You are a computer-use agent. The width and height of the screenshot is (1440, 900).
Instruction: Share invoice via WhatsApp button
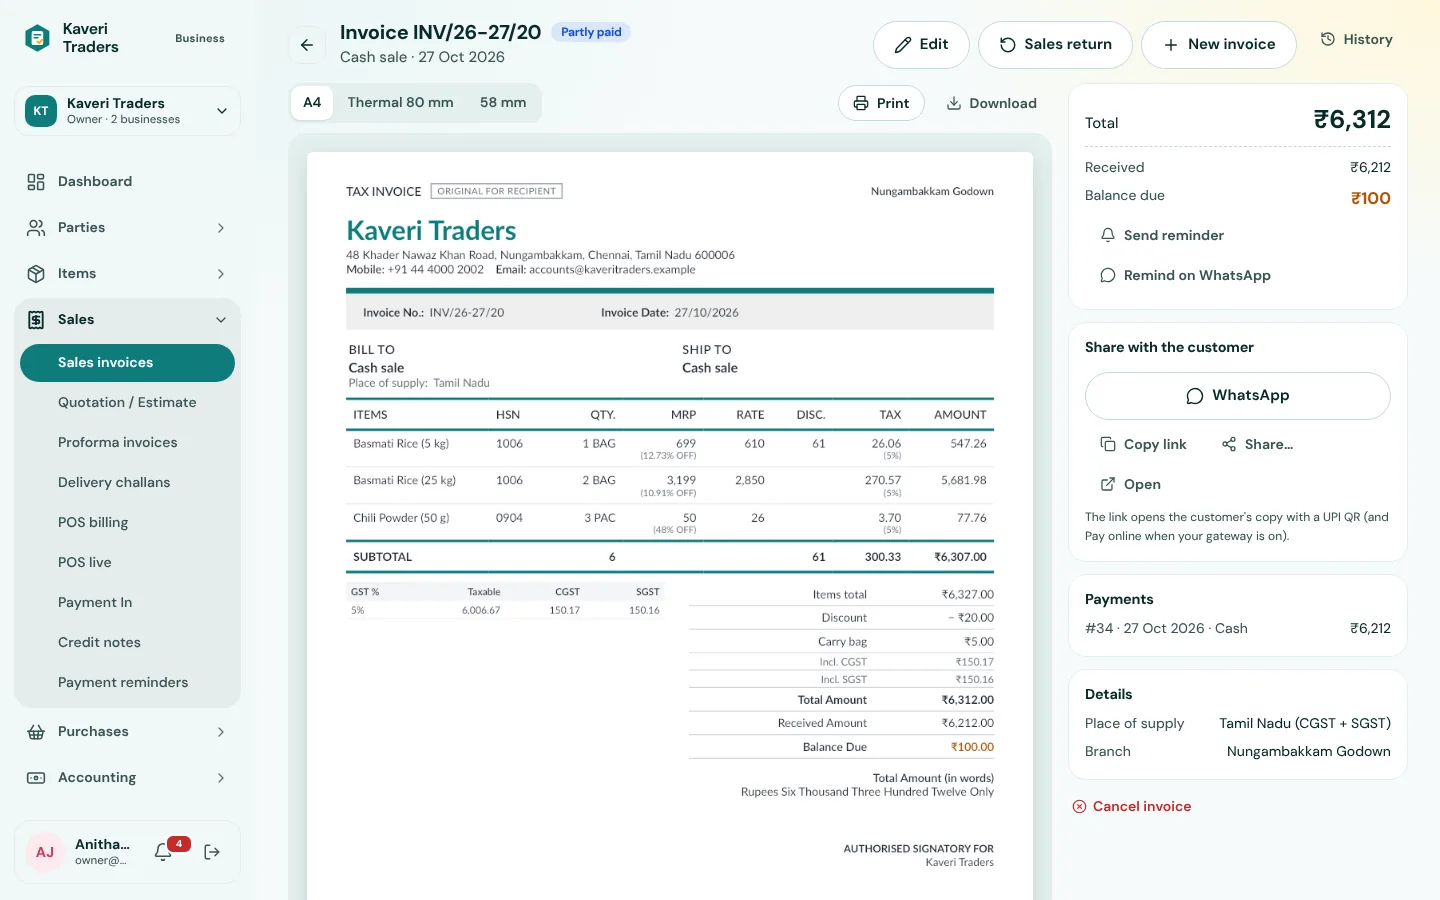[1238, 396]
